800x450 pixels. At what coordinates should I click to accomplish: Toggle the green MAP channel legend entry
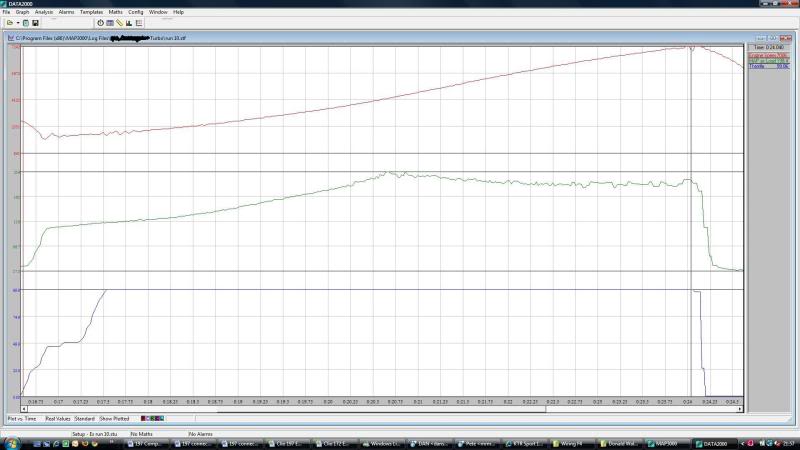[768, 60]
